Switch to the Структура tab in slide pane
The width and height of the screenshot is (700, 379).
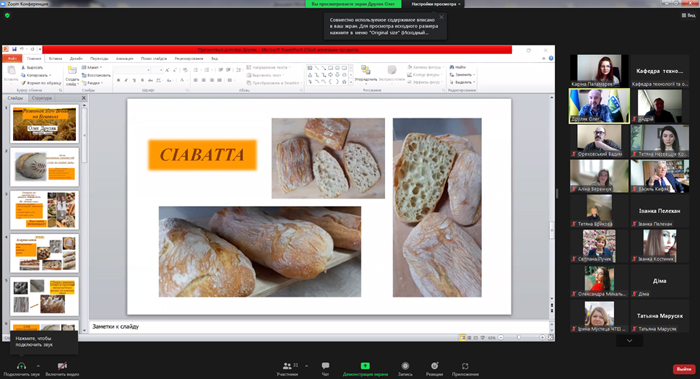coord(42,98)
